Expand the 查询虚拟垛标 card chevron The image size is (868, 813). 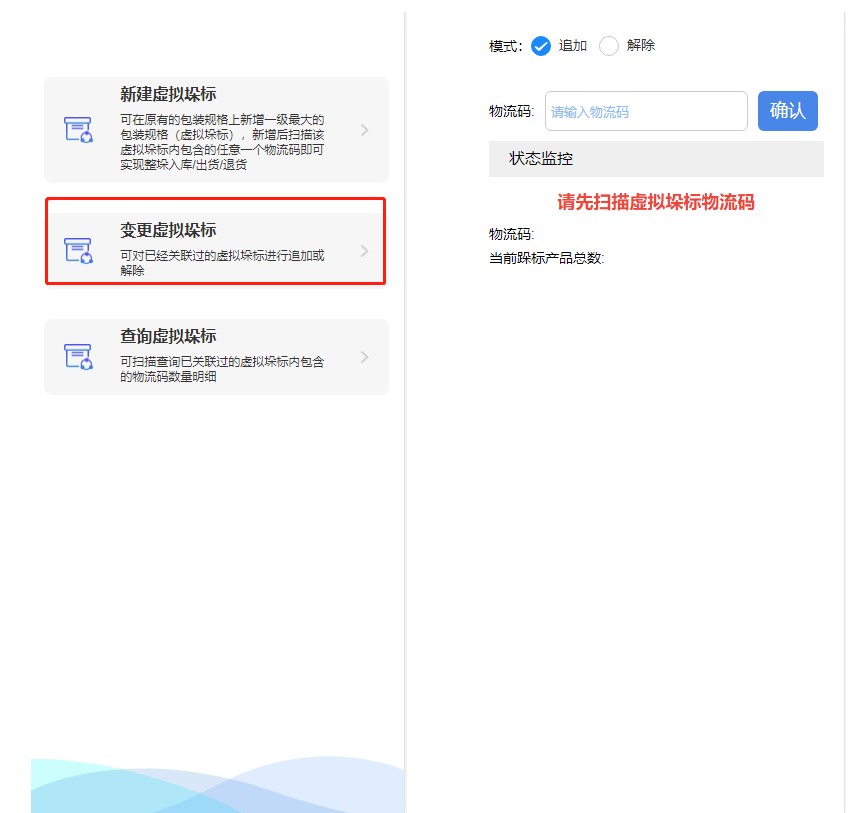[x=364, y=357]
